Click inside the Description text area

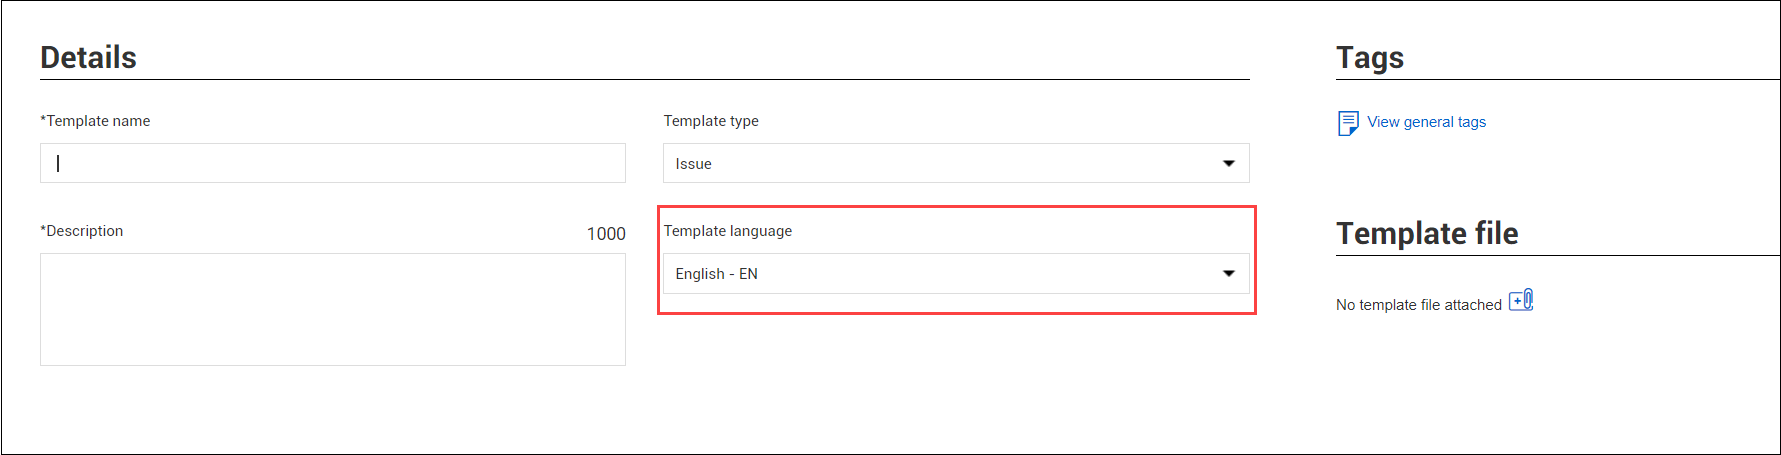(333, 309)
